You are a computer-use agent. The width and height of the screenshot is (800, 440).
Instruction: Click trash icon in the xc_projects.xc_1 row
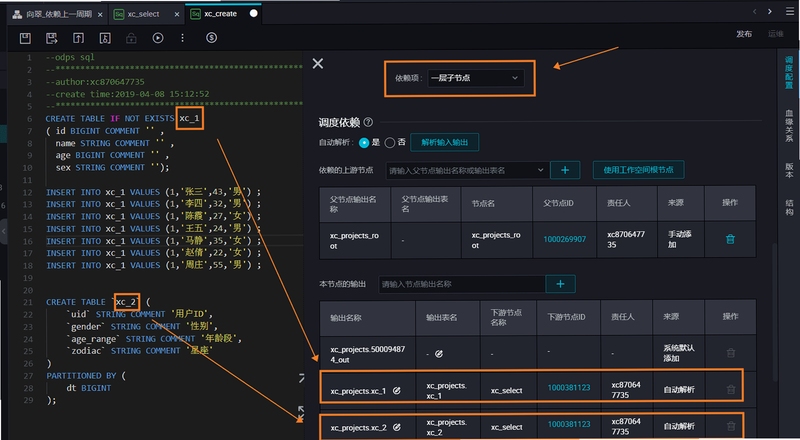tap(731, 389)
